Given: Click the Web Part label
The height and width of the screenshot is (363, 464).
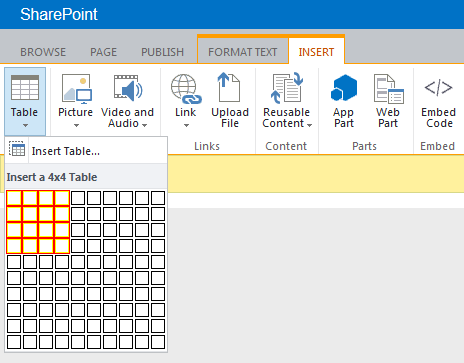Looking at the screenshot, I should pos(388,118).
